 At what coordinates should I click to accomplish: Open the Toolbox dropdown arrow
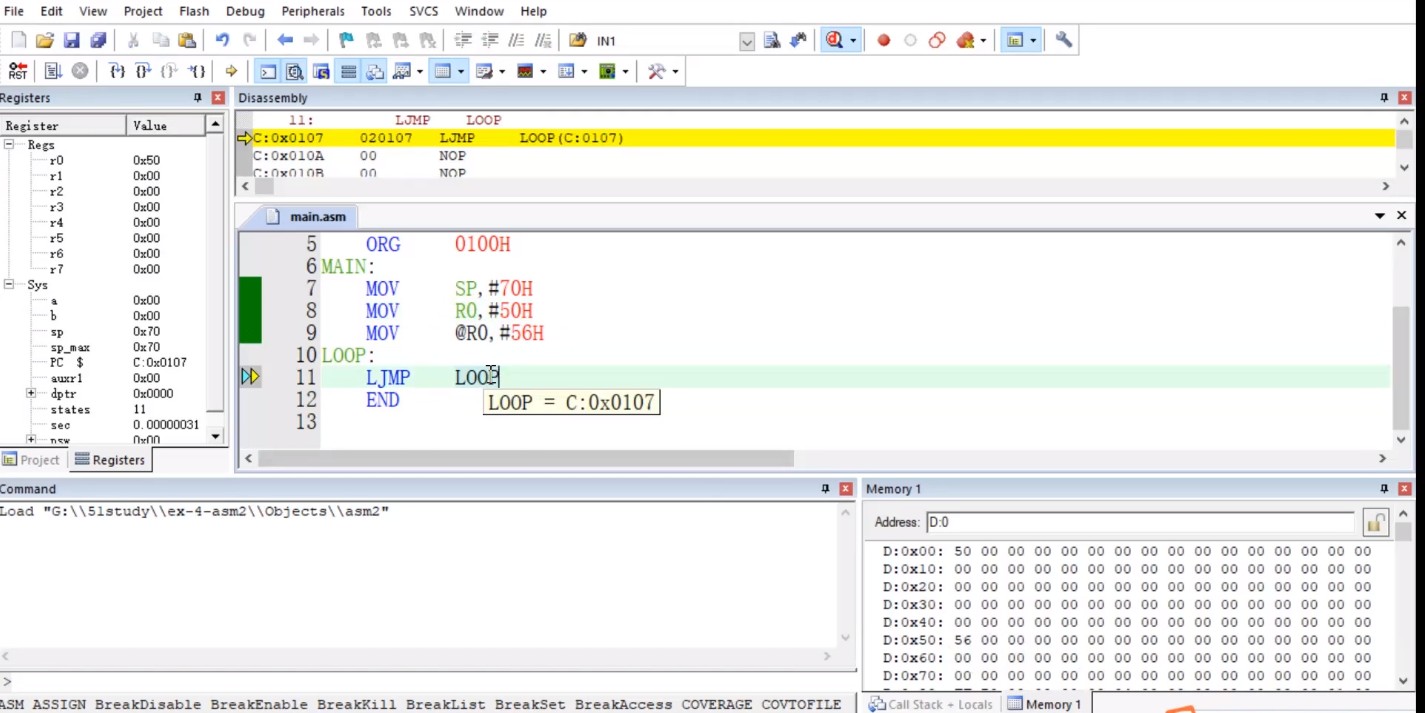675,71
